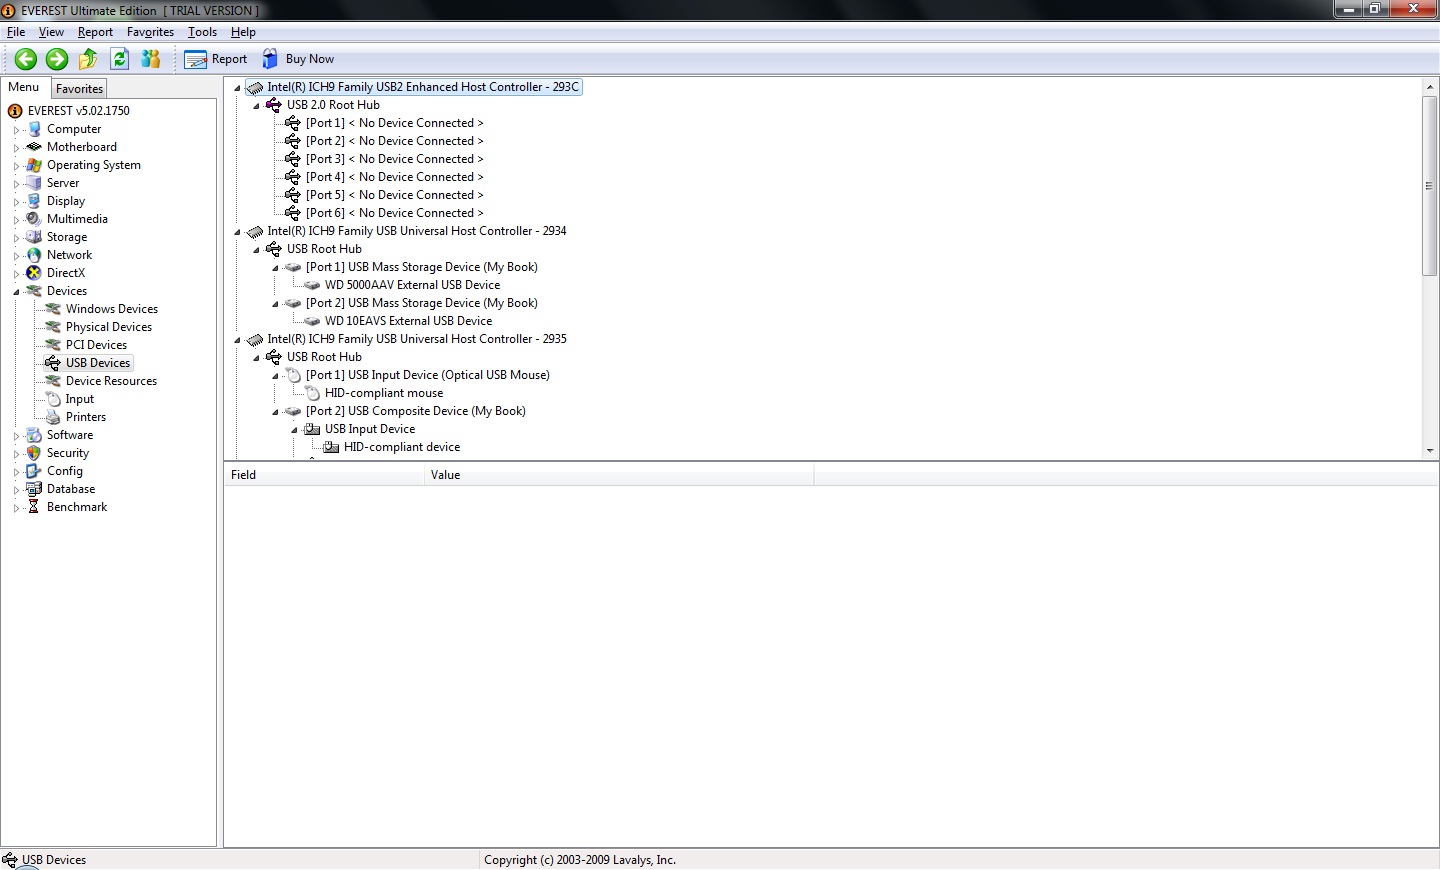Screen dimensions: 1440x870
Task: Click the Up one level toolbar icon
Action: point(88,59)
